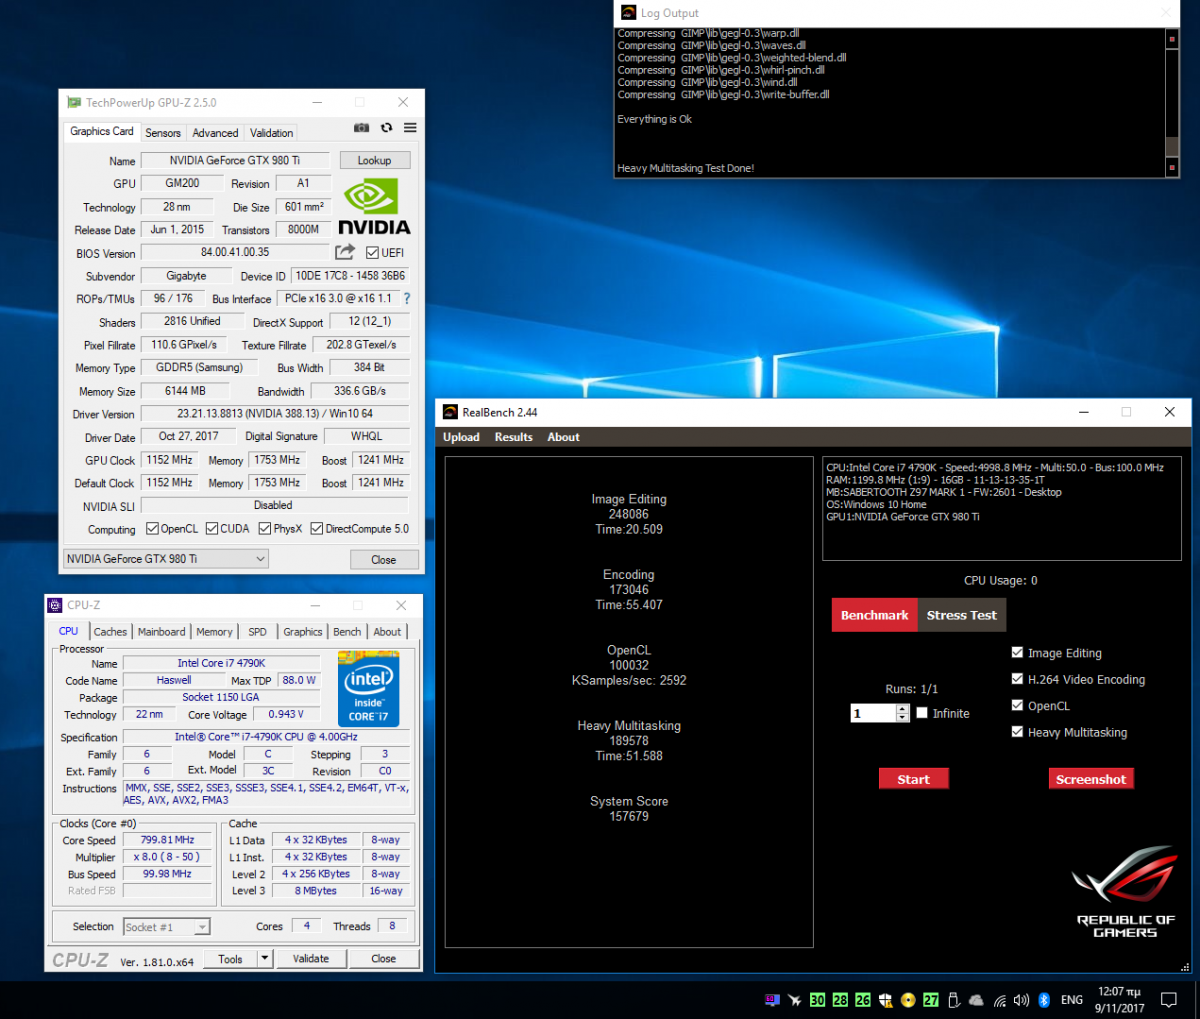
Task: Open Mainboard tab in CPU-Z
Action: coord(161,631)
